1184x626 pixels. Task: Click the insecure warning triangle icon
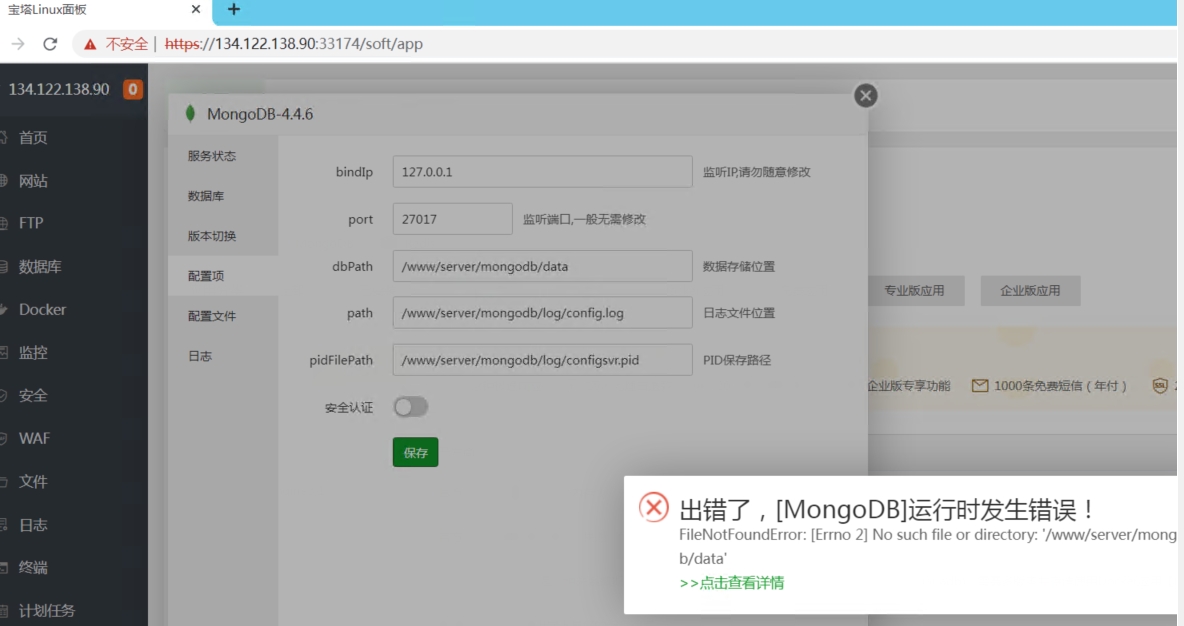coord(91,44)
